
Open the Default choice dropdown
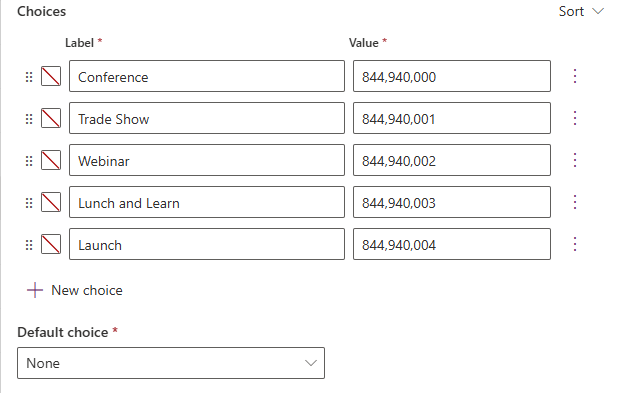point(171,363)
